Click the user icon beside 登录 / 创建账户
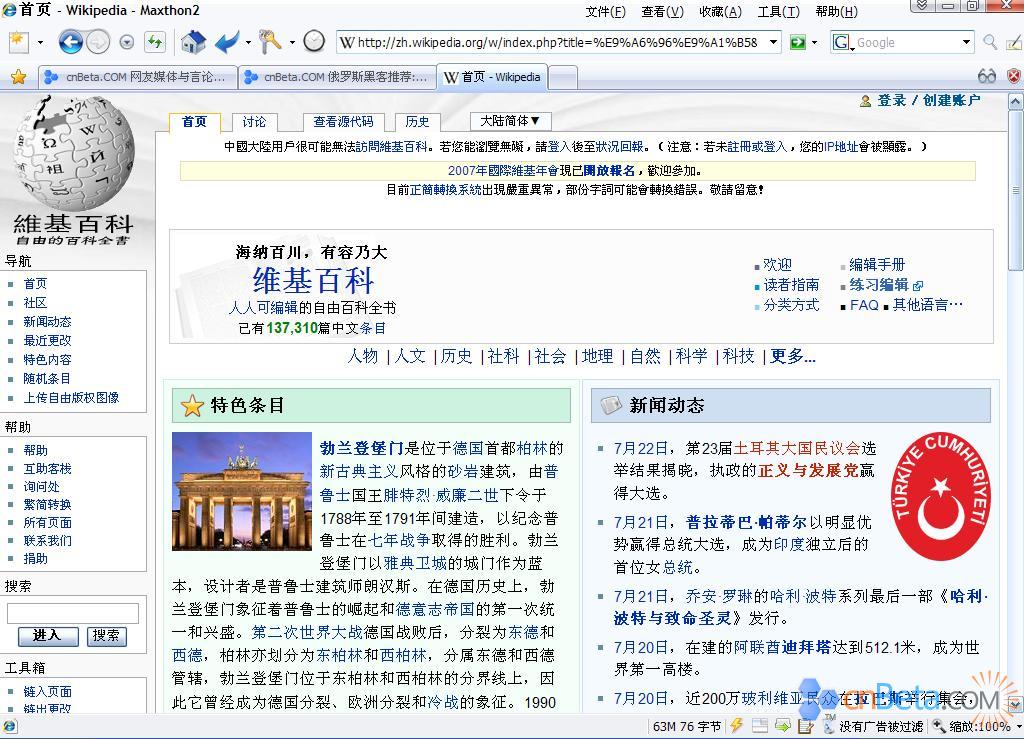Image resolution: width=1024 pixels, height=739 pixels. click(865, 101)
